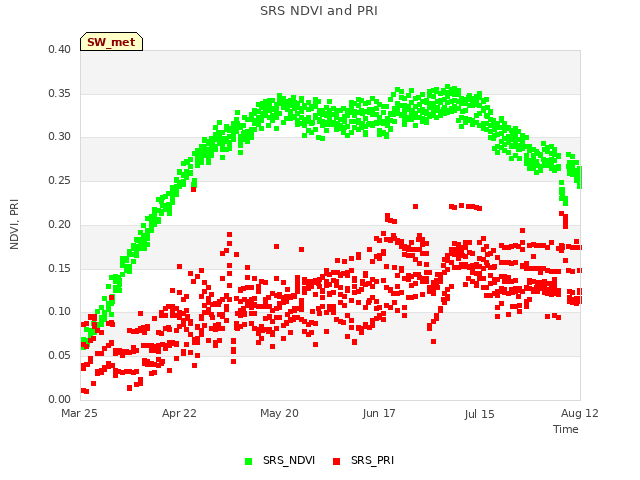
Task: Toggle SRS_PRI series via legend text
Action: [x=372, y=460]
